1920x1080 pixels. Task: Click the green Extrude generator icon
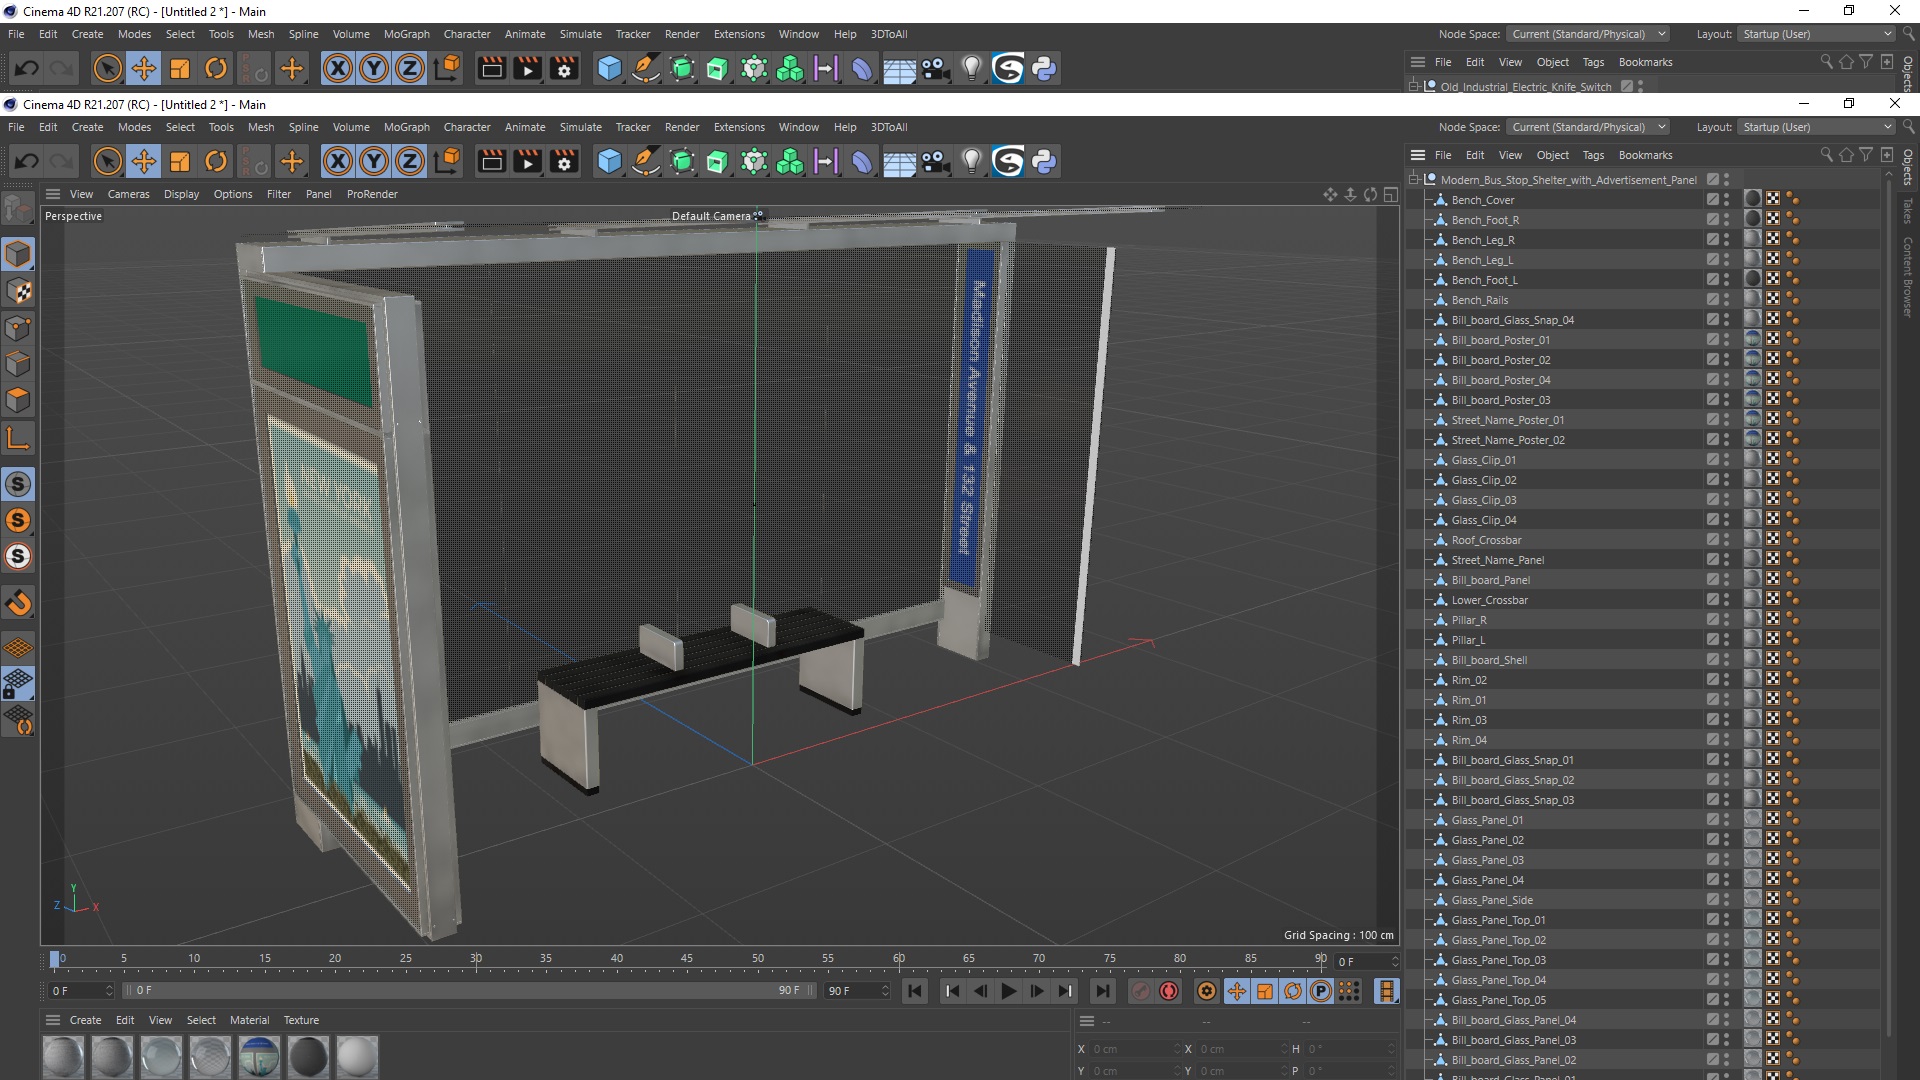[718, 161]
